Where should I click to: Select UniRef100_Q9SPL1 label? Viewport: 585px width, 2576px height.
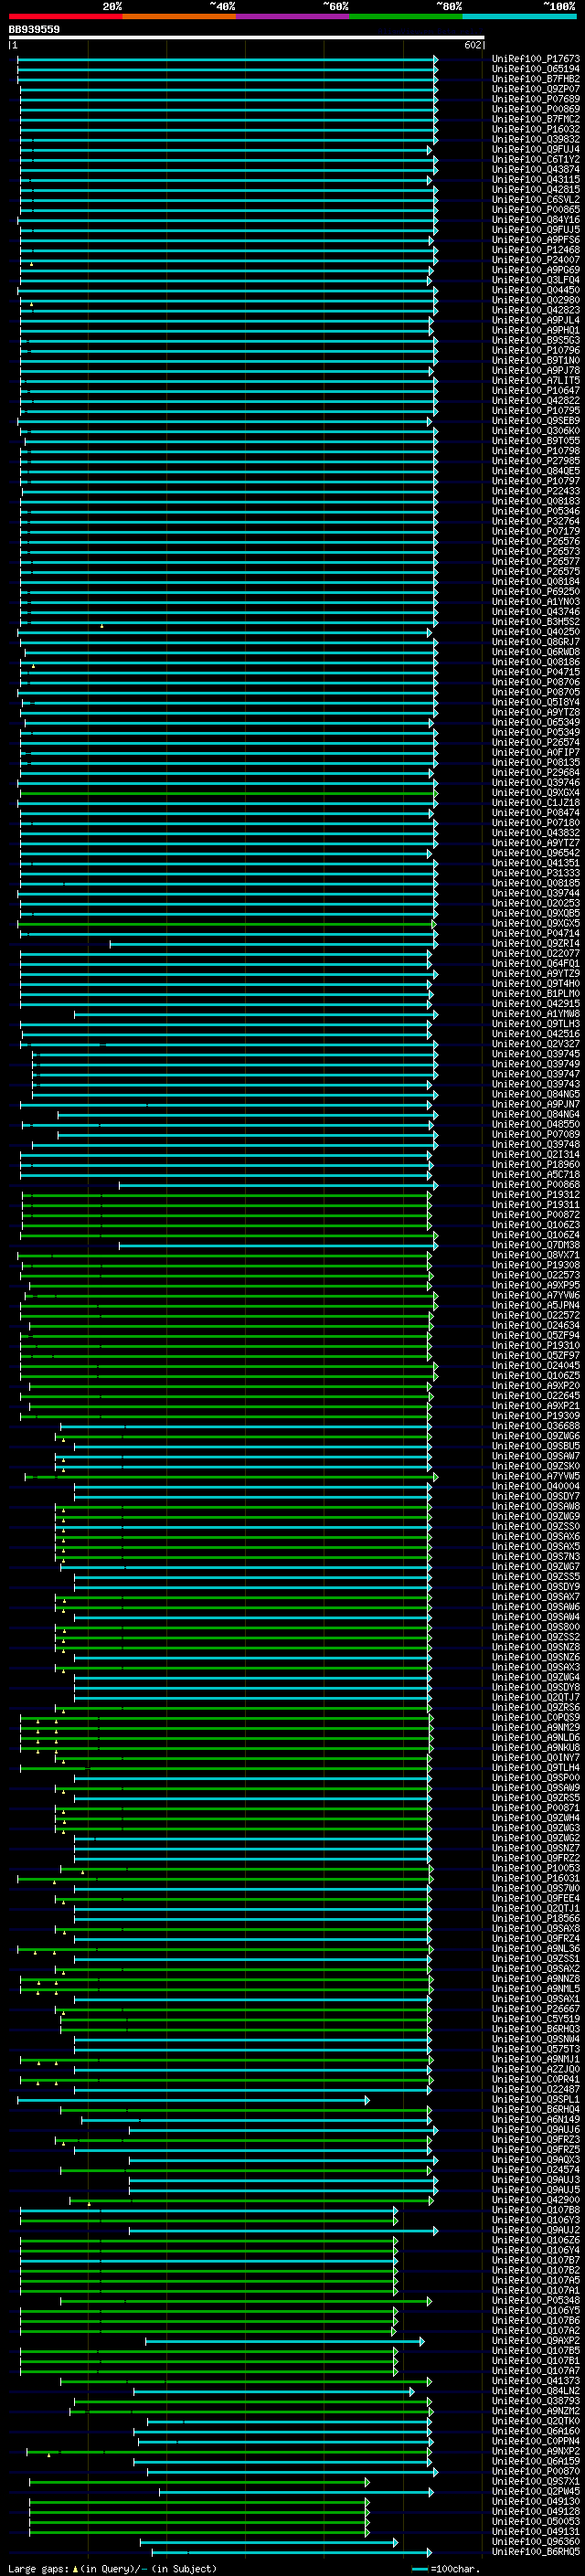click(x=536, y=2100)
